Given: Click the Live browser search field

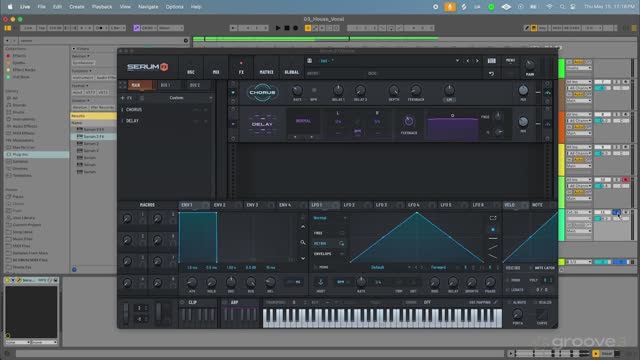Looking at the screenshot, I should click(102, 40).
